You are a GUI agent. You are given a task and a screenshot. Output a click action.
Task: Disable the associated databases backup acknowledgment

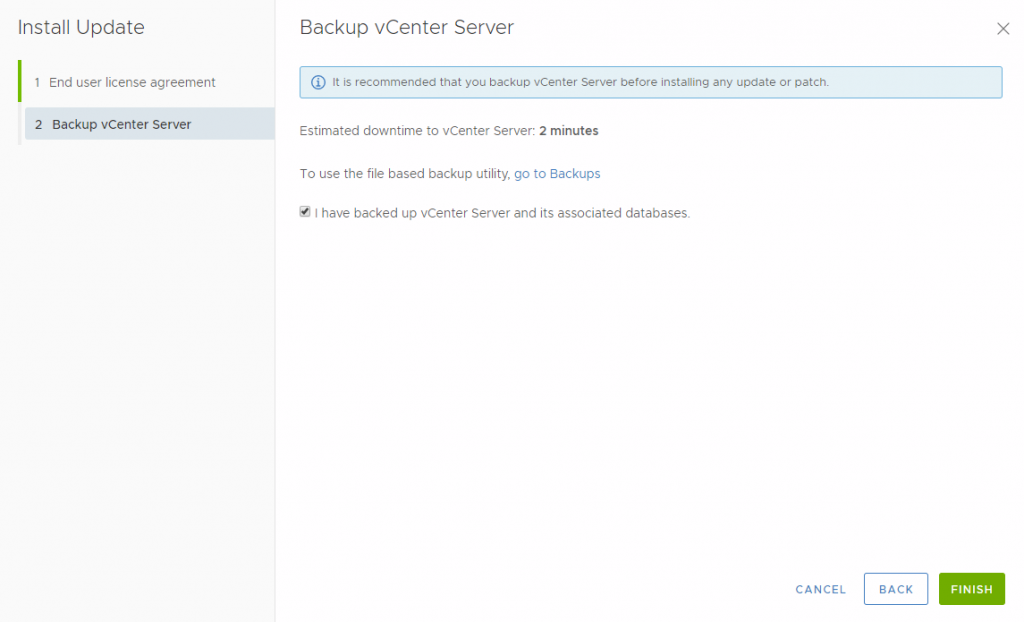click(305, 212)
